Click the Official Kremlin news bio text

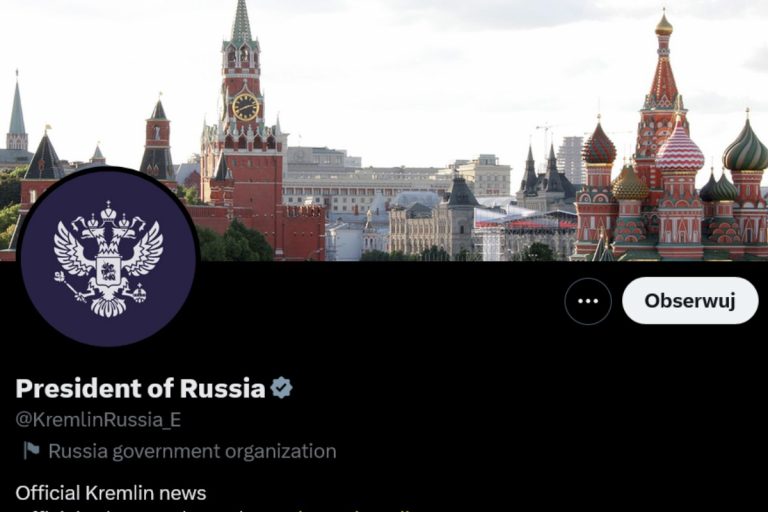(111, 493)
